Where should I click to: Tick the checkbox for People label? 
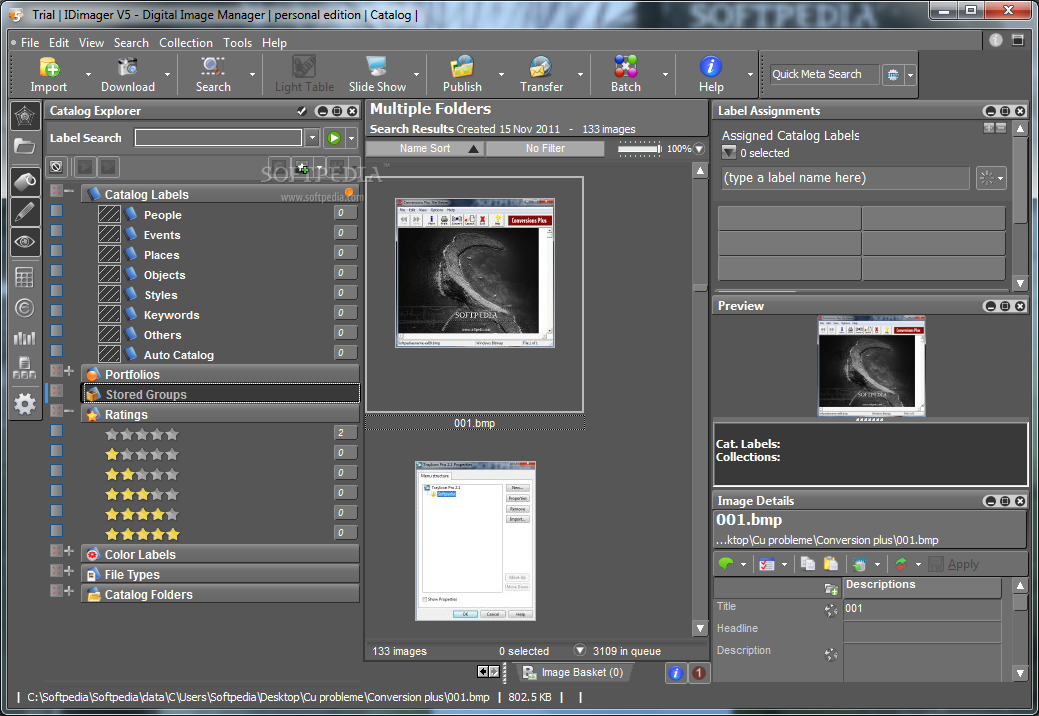point(57,211)
